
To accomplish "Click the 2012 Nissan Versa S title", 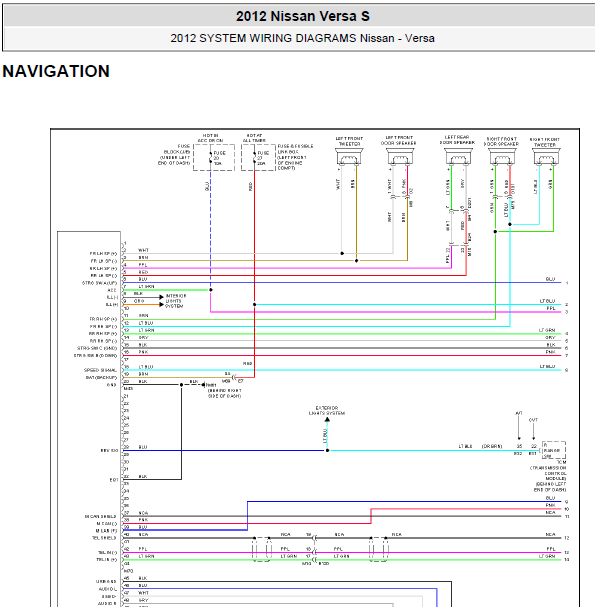I will [303, 16].
